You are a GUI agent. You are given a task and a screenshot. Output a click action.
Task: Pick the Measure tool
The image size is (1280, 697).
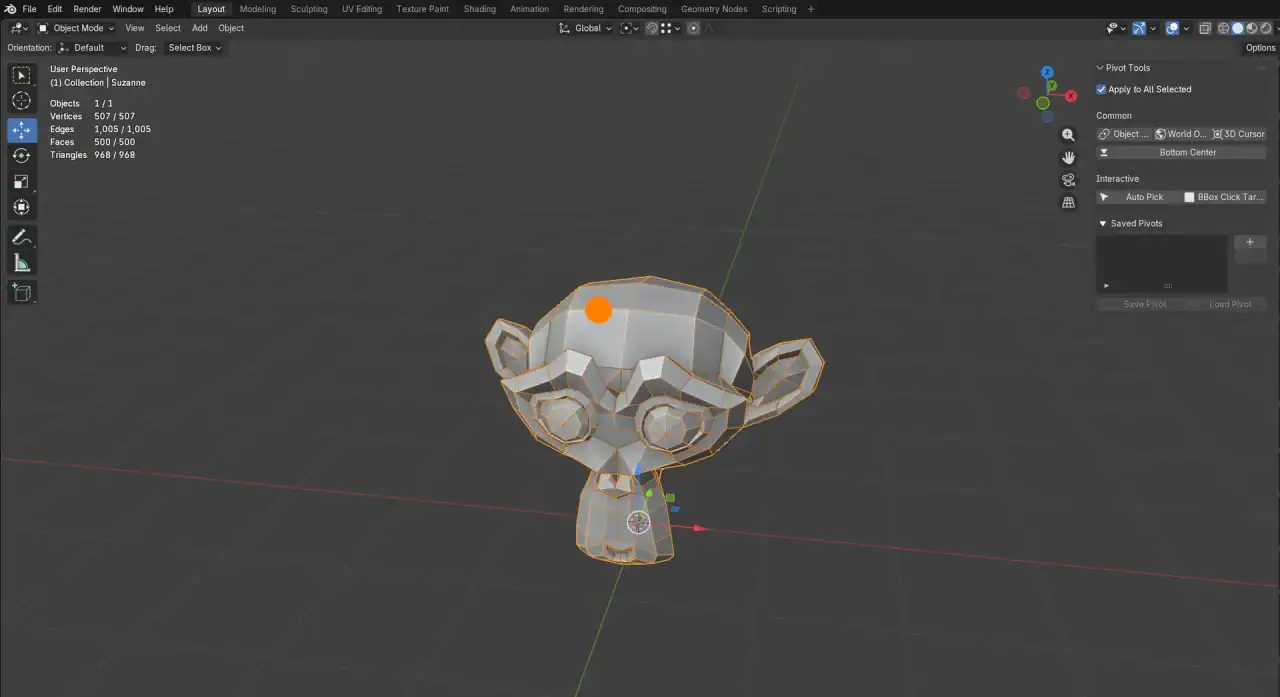(21, 263)
